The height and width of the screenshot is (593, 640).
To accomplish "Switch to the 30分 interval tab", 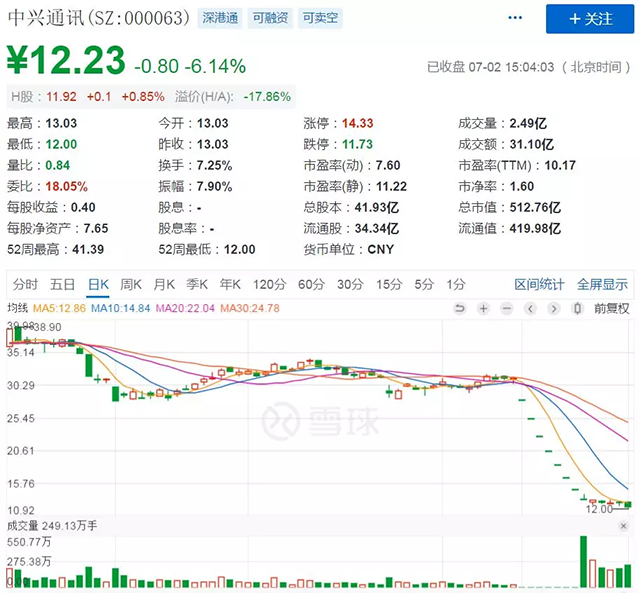I will click(x=350, y=284).
